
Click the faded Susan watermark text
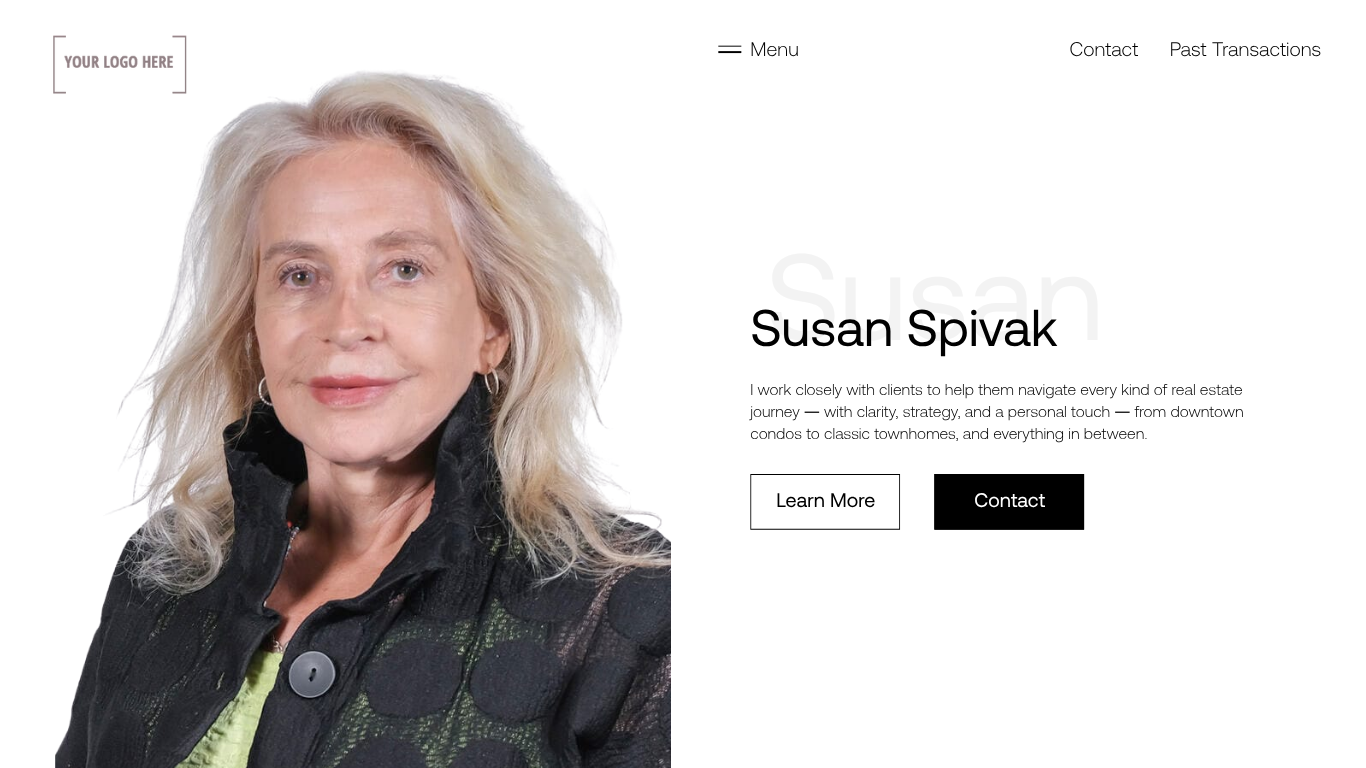[x=935, y=297]
